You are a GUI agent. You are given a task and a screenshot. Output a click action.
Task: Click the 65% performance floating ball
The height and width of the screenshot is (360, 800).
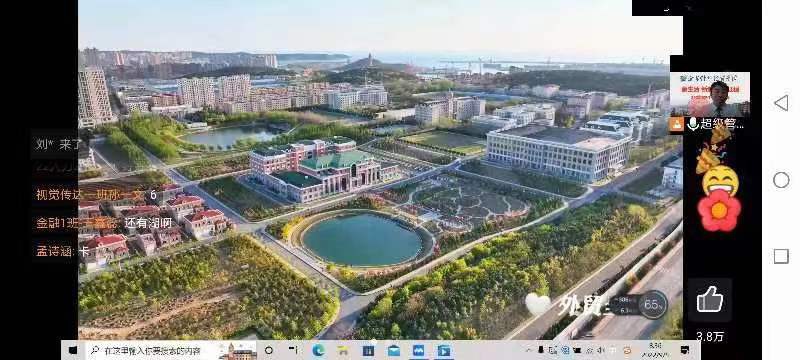(x=652, y=304)
